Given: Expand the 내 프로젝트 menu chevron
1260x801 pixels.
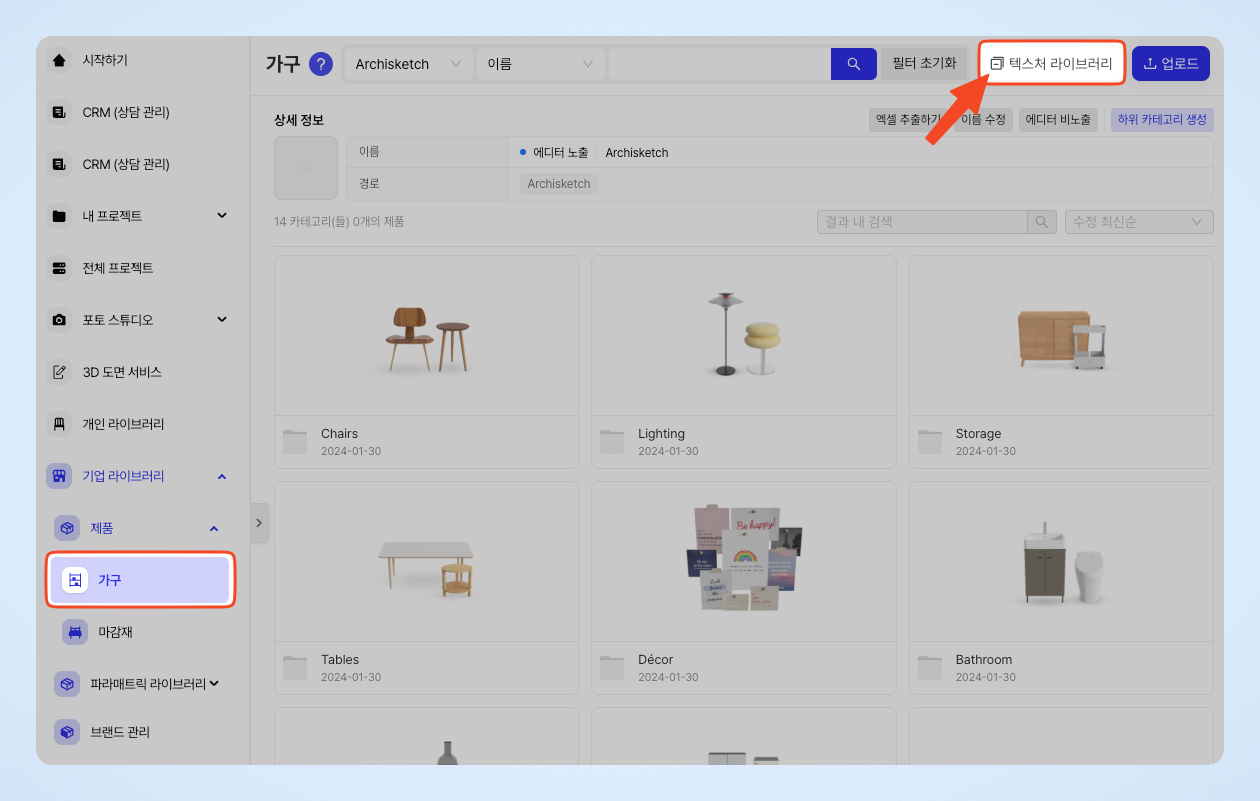Looking at the screenshot, I should click(222, 216).
